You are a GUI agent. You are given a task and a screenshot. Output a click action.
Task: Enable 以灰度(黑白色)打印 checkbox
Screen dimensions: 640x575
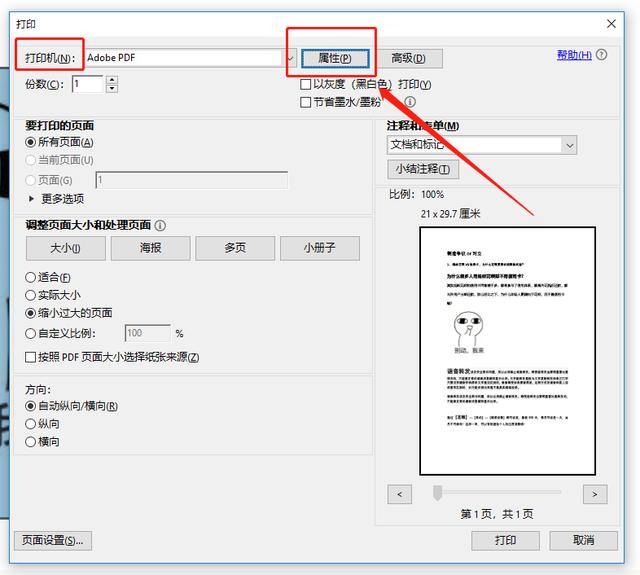[305, 84]
